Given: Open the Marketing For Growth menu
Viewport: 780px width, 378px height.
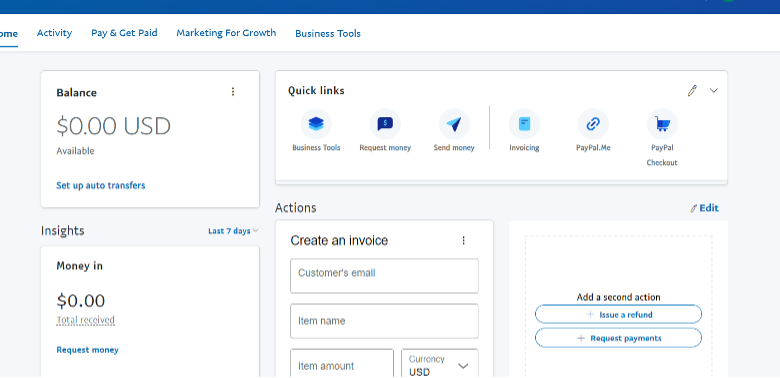Looking at the screenshot, I should pyautogui.click(x=226, y=33).
